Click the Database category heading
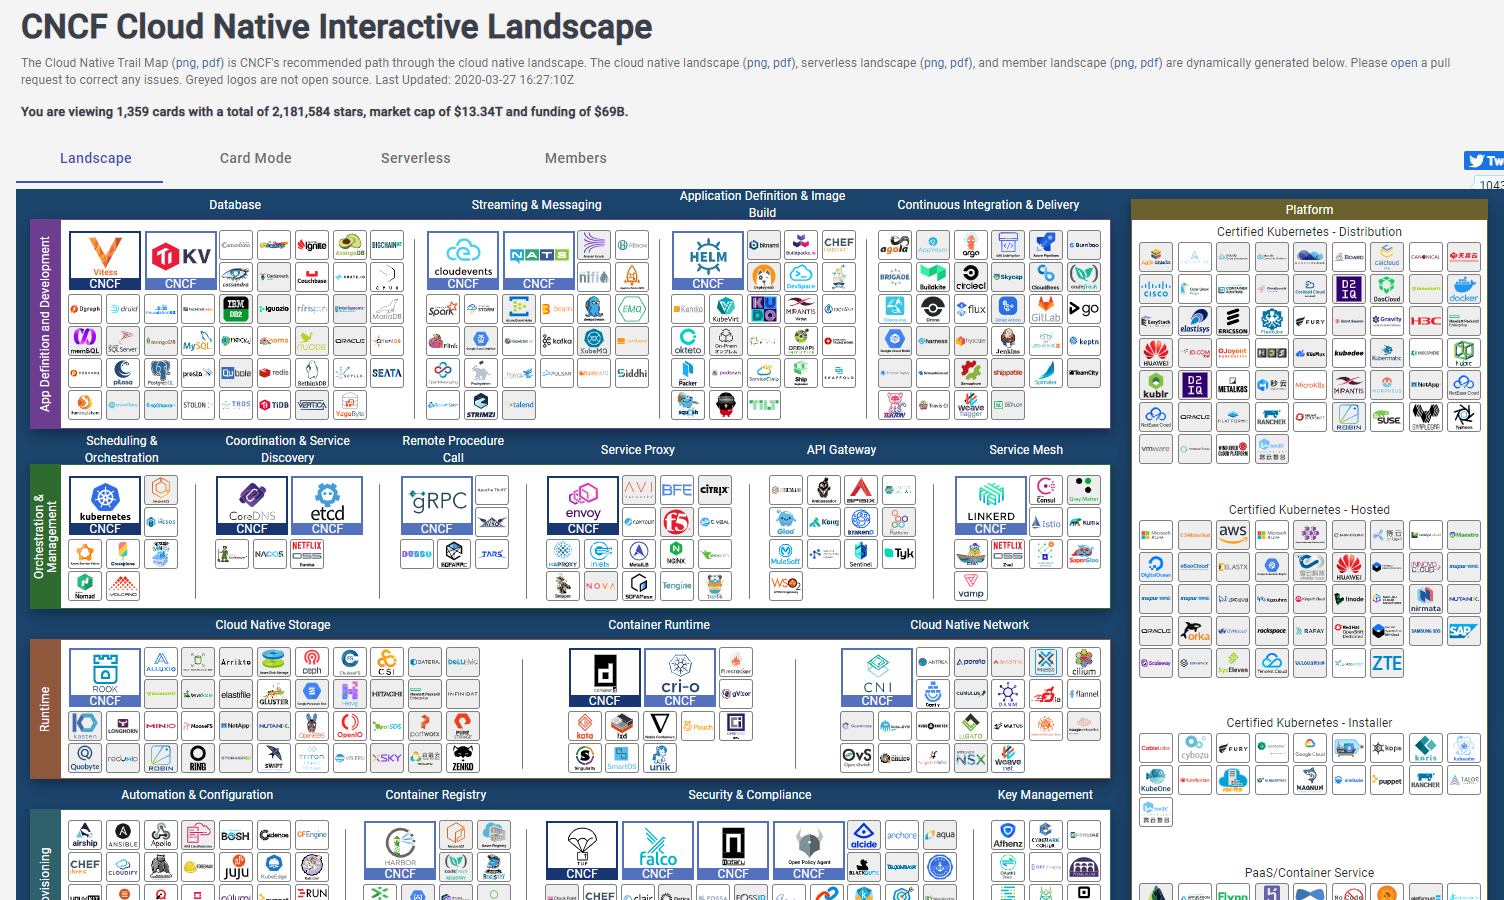Viewport: 1504px width, 900px height. click(x=235, y=205)
